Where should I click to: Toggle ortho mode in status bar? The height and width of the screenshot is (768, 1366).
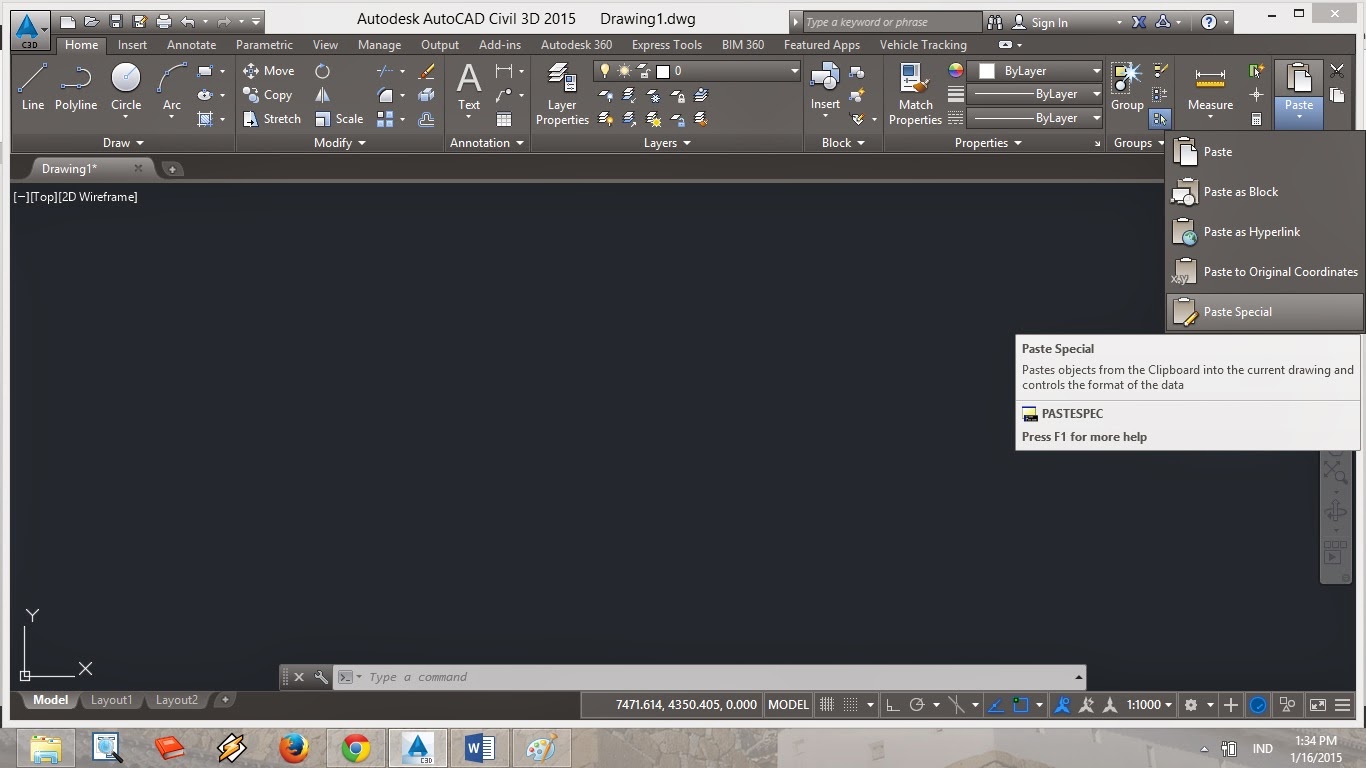[893, 705]
